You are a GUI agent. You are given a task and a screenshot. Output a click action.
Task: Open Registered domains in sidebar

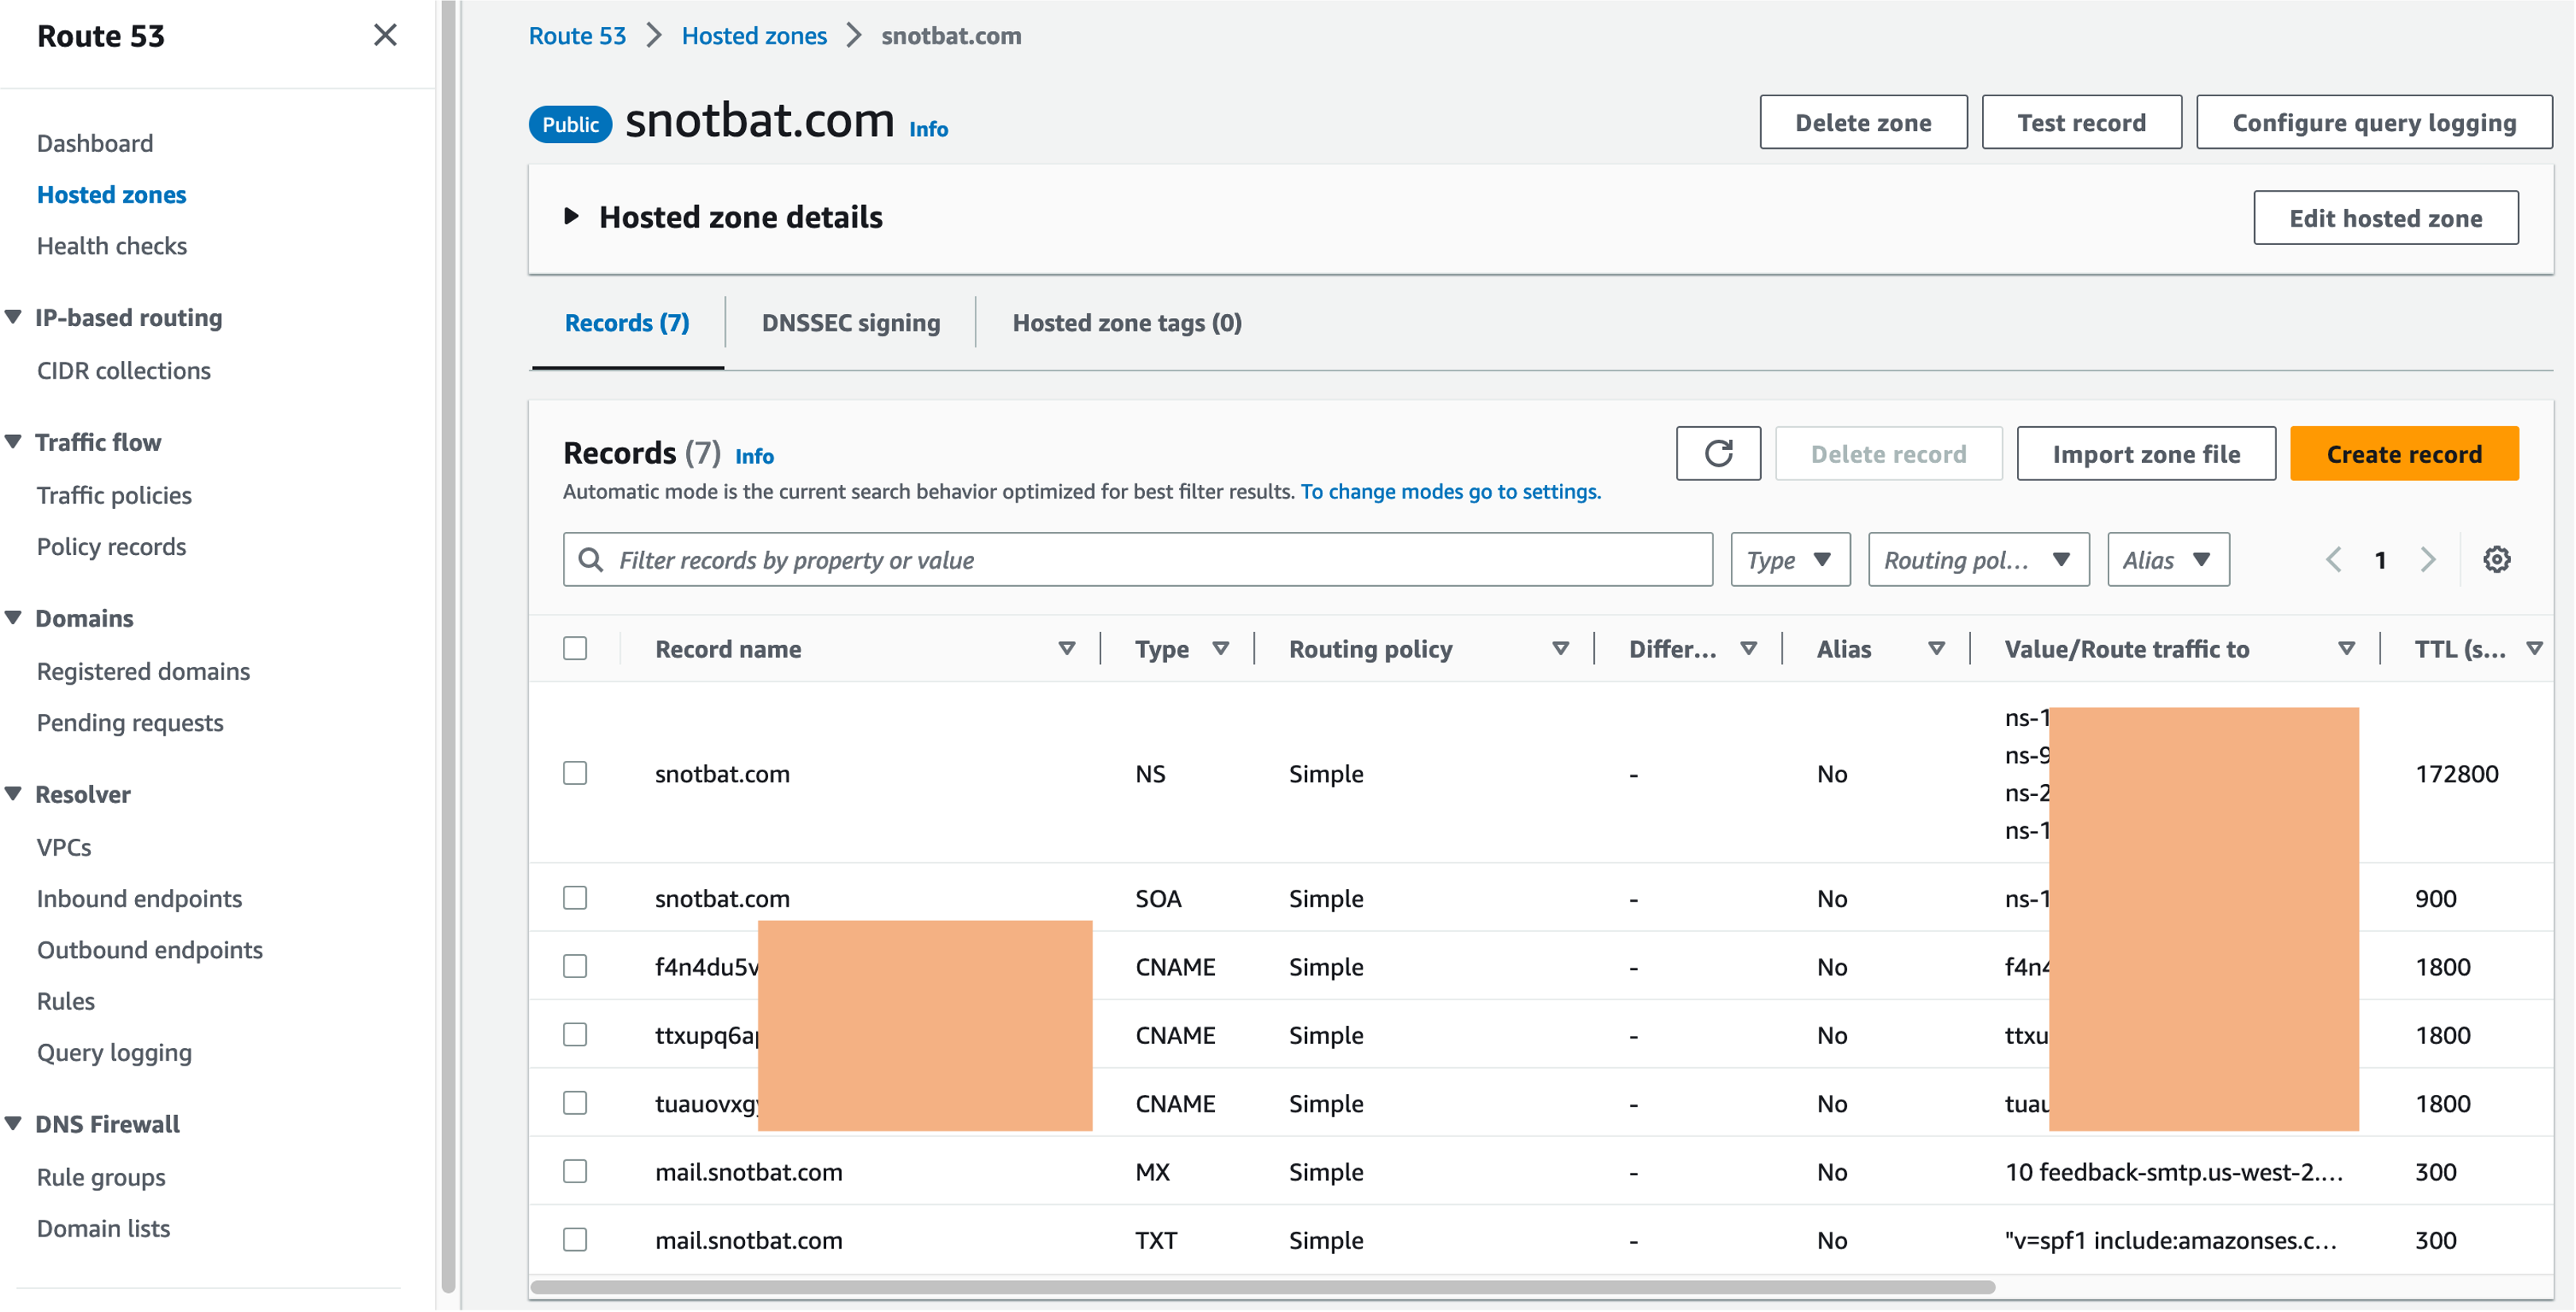[143, 672]
